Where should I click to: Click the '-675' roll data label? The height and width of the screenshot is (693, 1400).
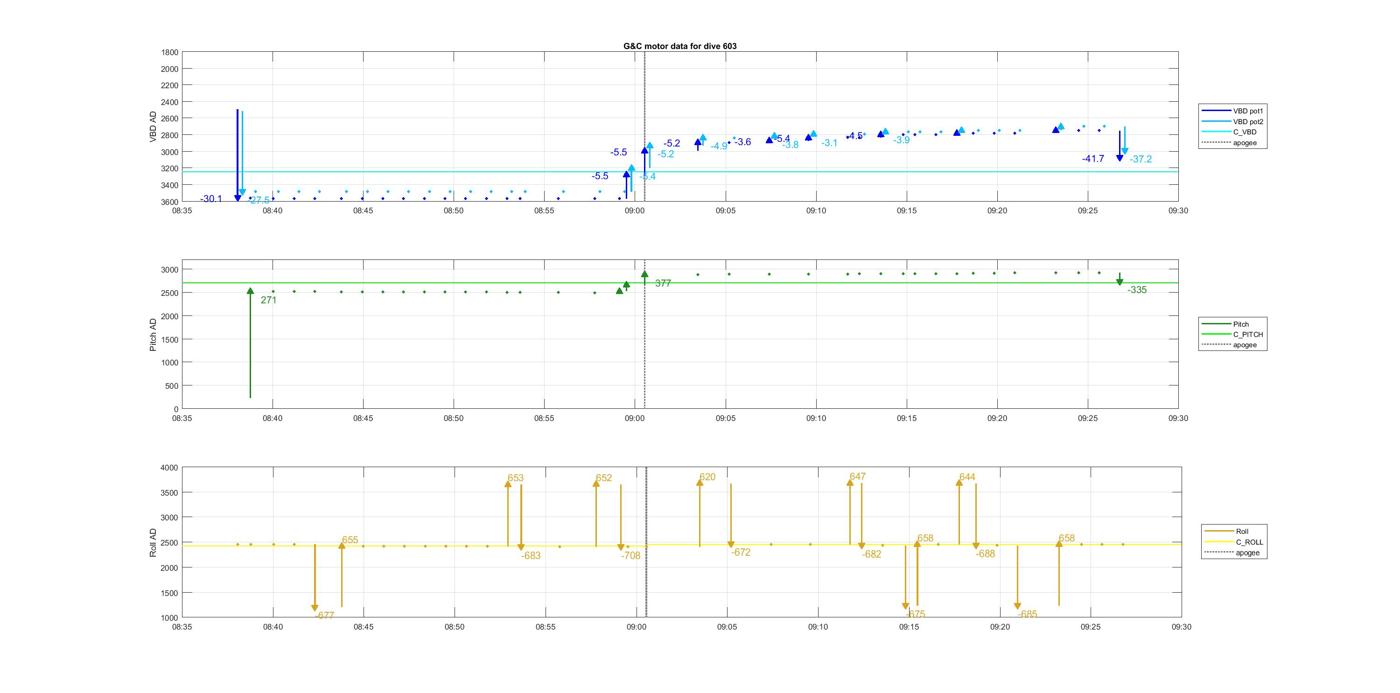point(916,614)
